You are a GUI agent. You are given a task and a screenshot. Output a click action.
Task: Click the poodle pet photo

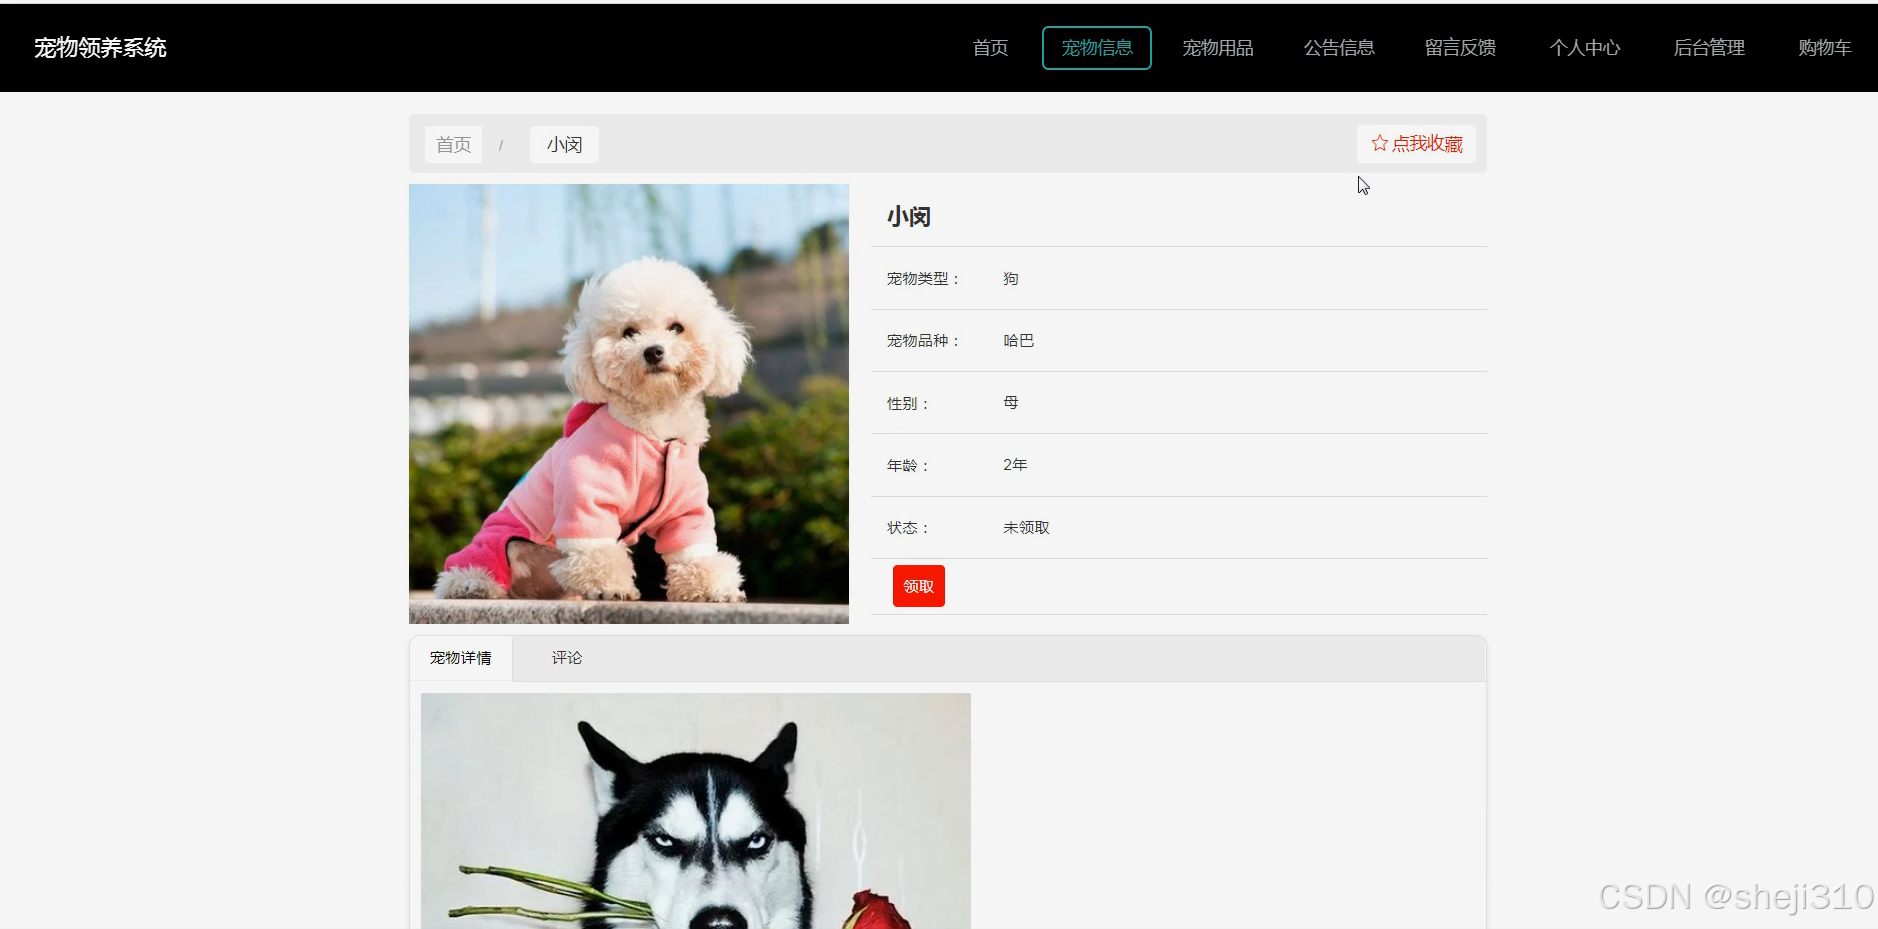pos(629,404)
